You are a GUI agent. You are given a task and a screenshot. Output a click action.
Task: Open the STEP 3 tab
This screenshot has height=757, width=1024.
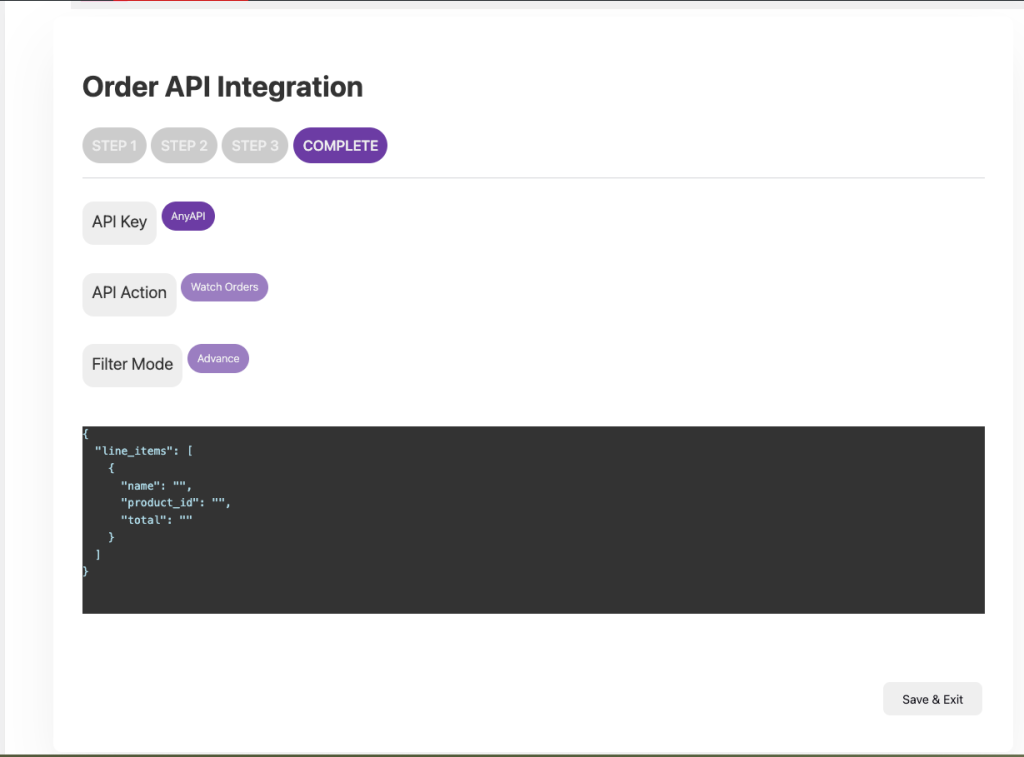[255, 146]
